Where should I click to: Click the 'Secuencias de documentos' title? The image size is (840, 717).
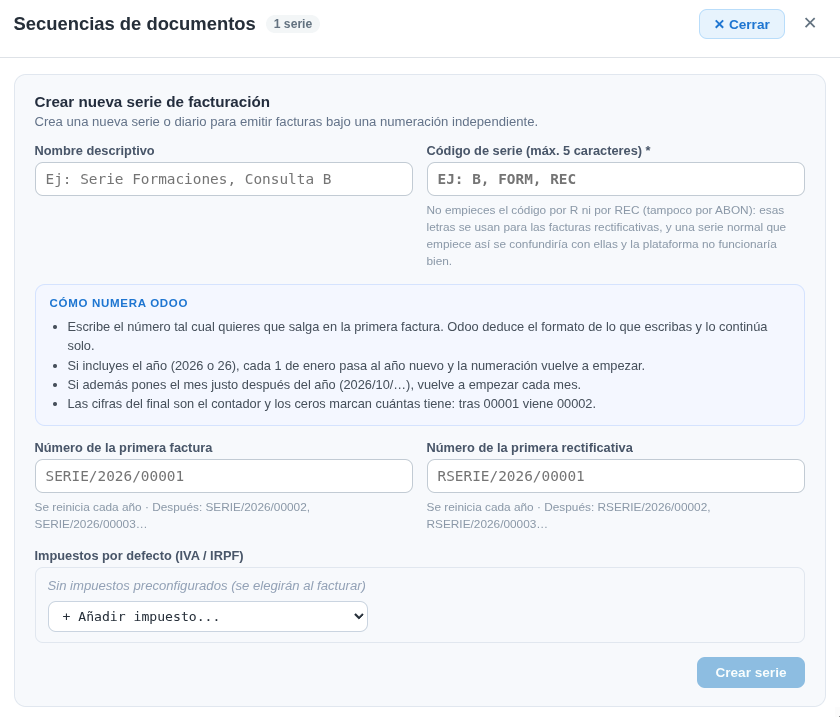click(x=134, y=24)
